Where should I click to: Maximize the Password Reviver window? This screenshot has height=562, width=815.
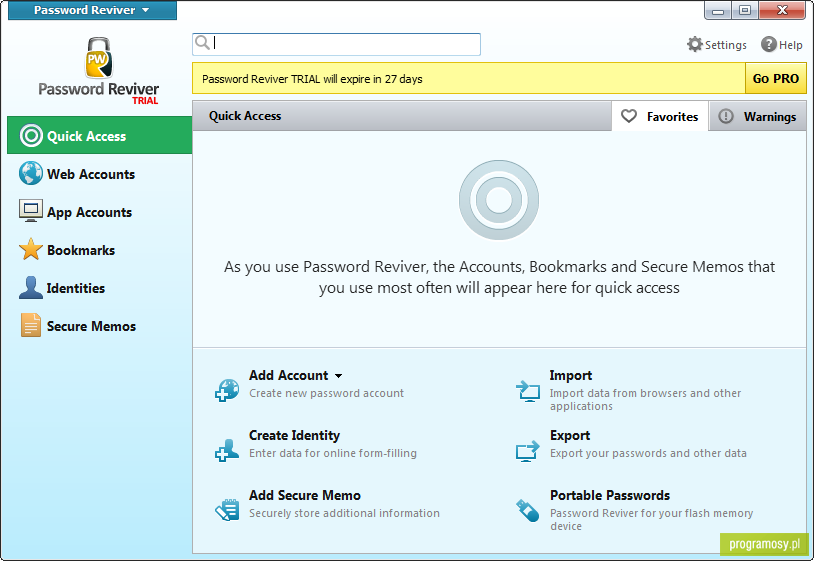pyautogui.click(x=745, y=10)
